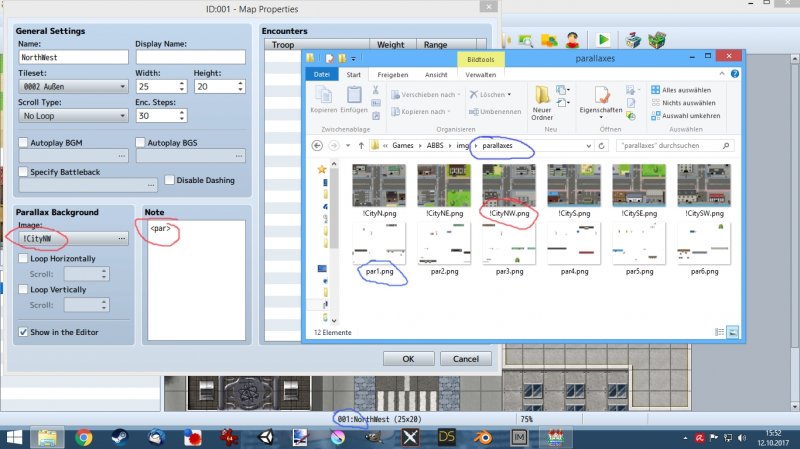
Task: Switch to the Ansicht ribbon tab
Action: click(x=436, y=74)
